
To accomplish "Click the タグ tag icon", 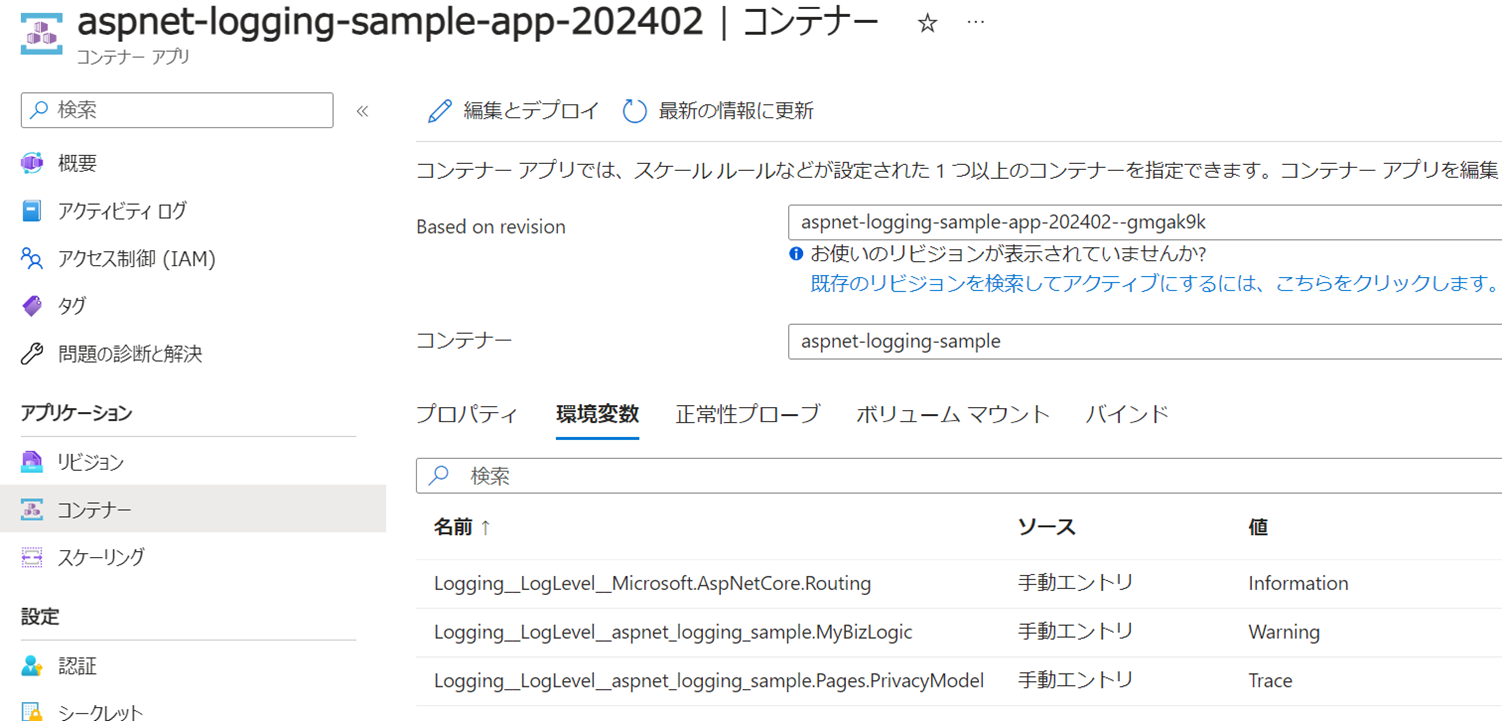I will coord(32,306).
